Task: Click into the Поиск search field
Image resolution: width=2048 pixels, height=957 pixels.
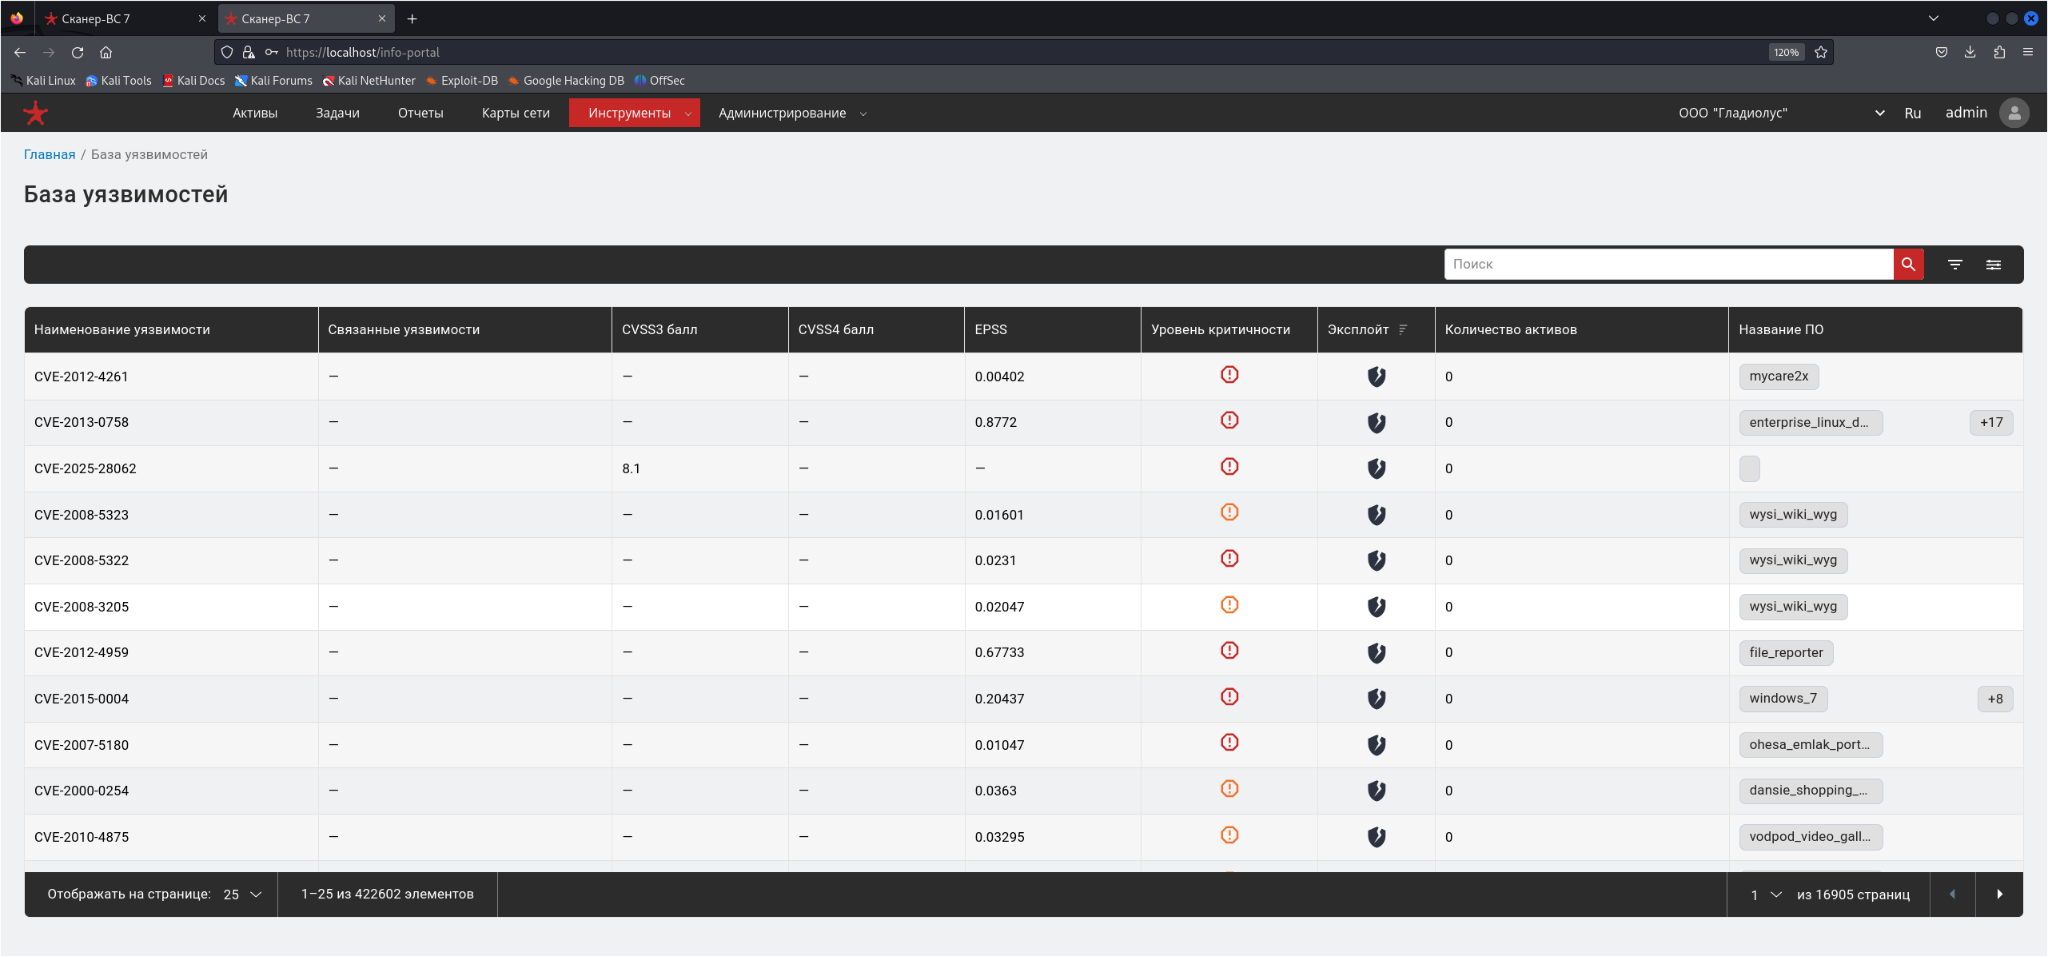Action: pos(1669,264)
